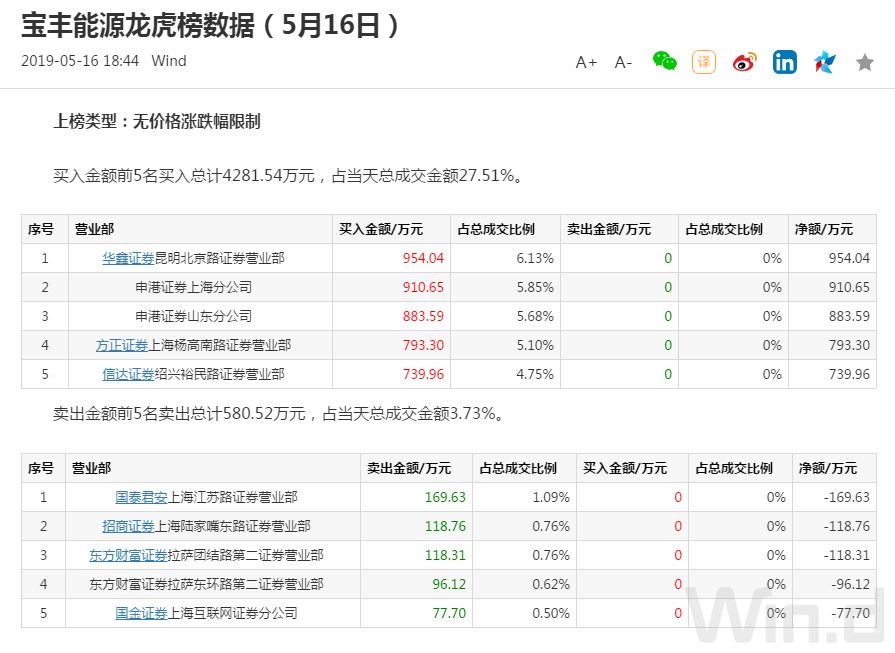The image size is (895, 653).
Task: Open the 方正证券 link
Action: click(x=122, y=345)
